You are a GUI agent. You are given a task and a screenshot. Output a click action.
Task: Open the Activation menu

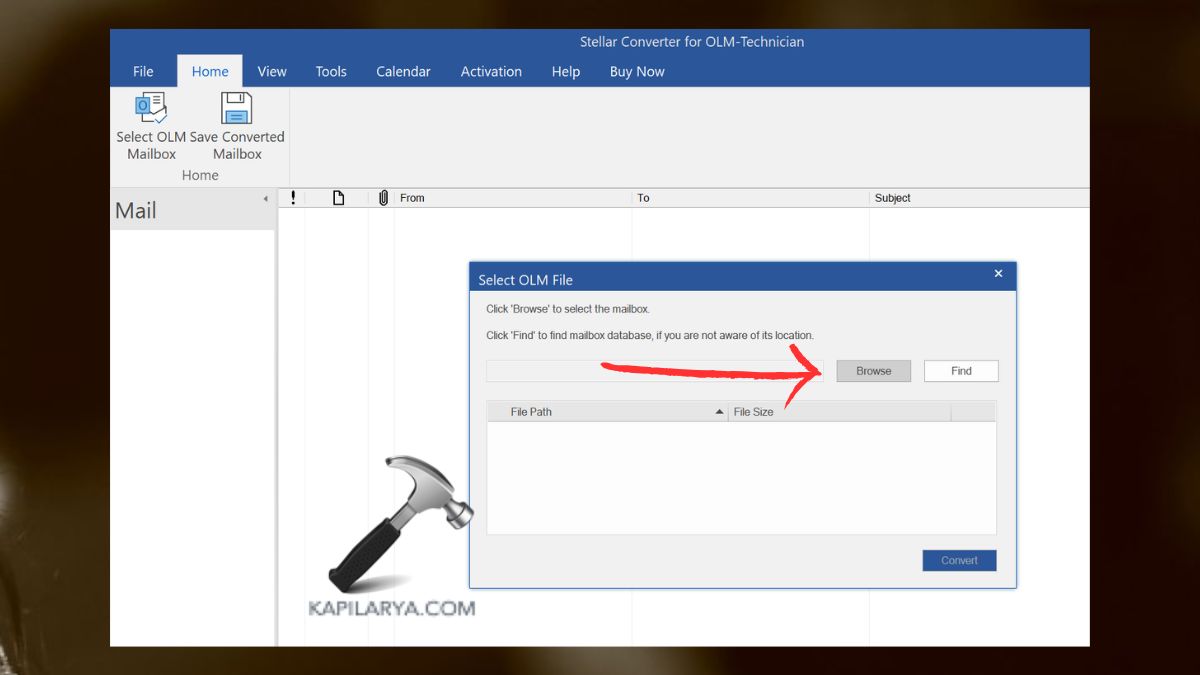pos(491,71)
